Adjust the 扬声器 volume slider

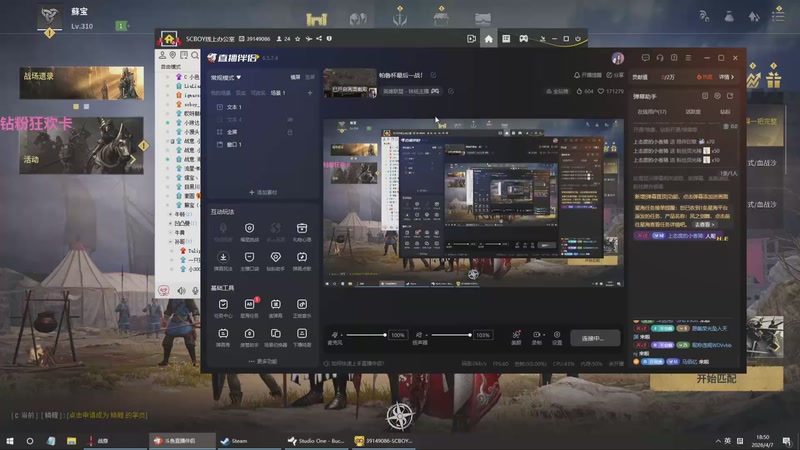click(x=451, y=335)
